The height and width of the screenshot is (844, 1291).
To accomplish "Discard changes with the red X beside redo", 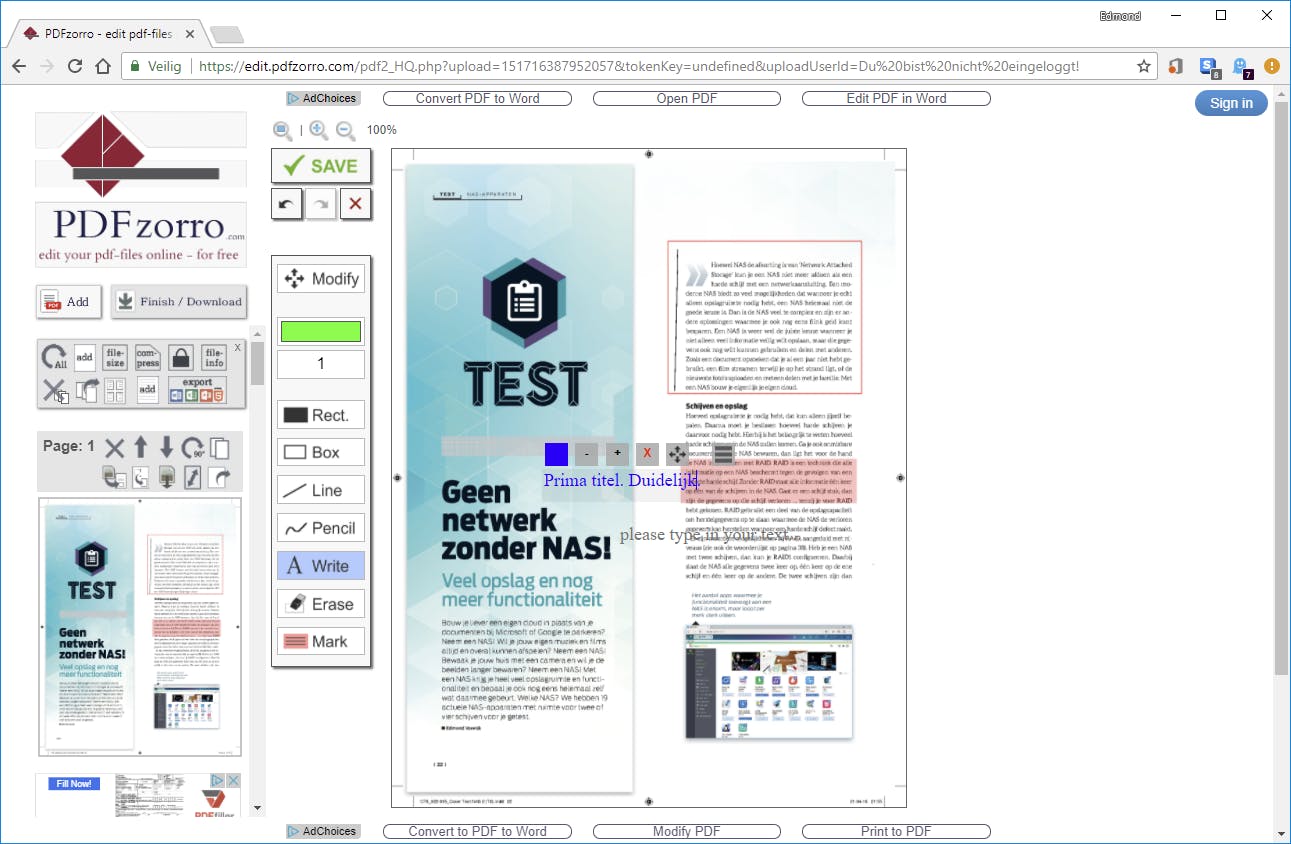I will tap(355, 204).
